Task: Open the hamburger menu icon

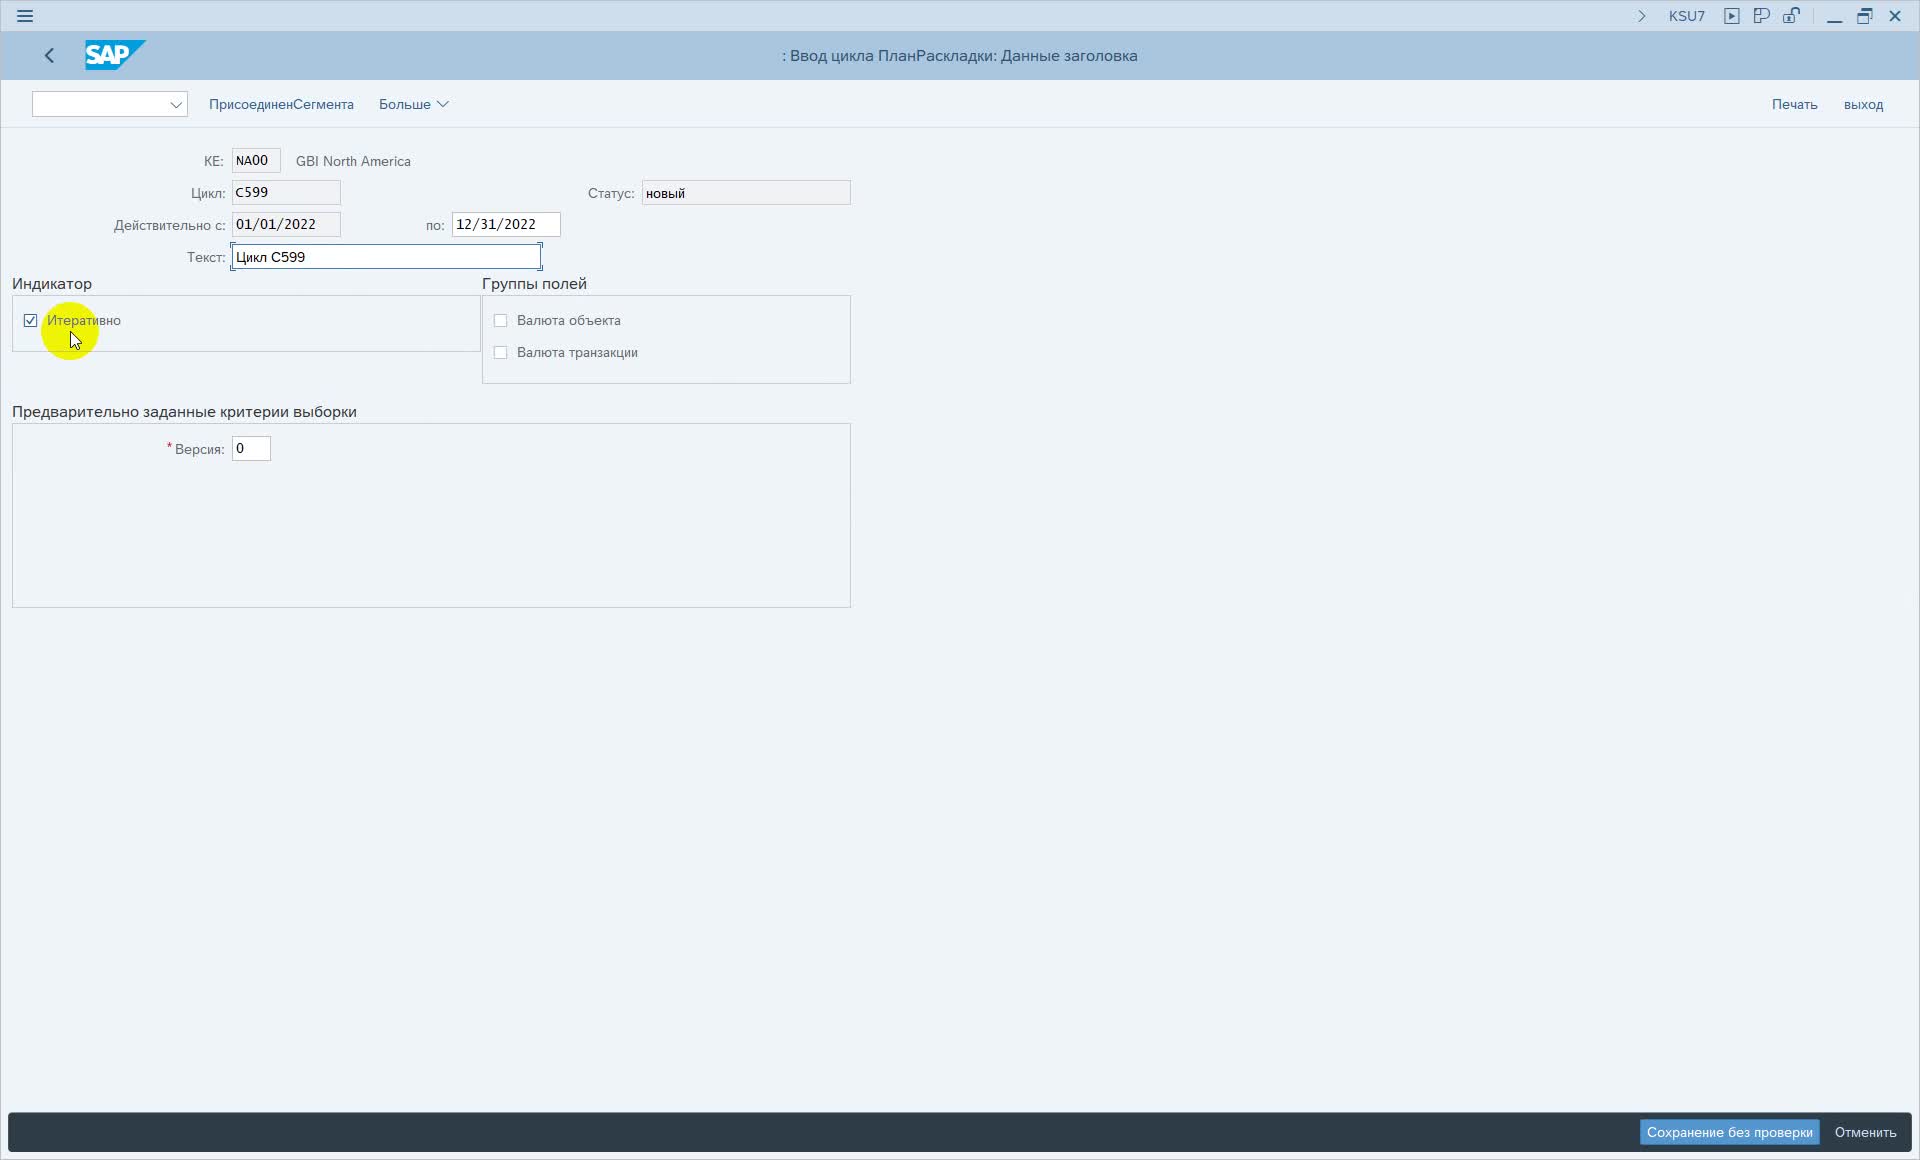Action: pyautogui.click(x=25, y=16)
